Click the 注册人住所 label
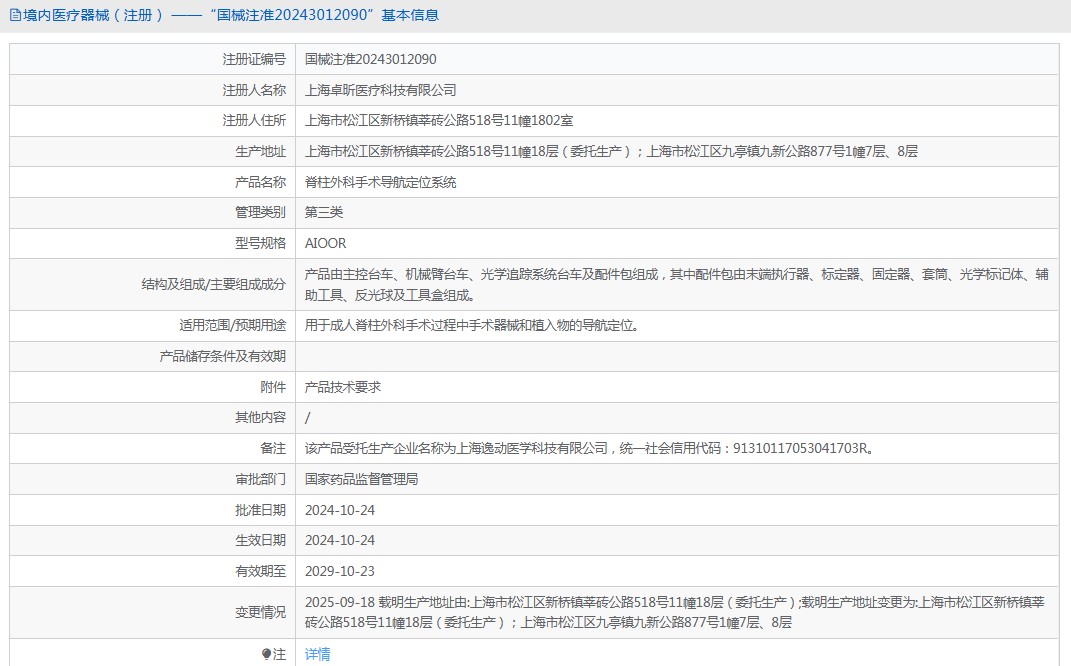 click(254, 120)
